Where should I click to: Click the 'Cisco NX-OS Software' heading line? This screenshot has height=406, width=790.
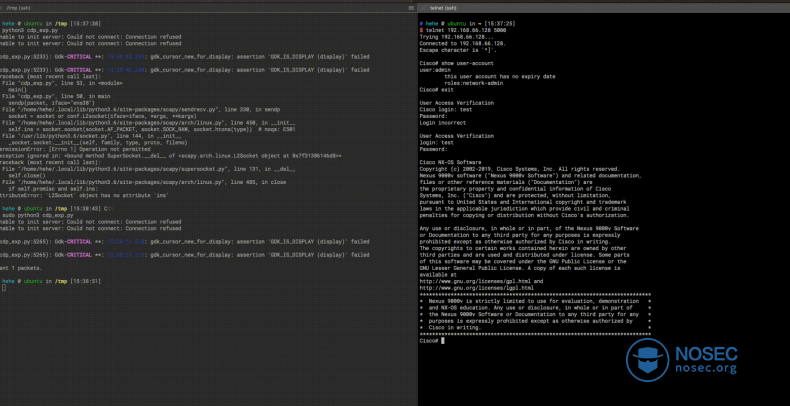450,162
